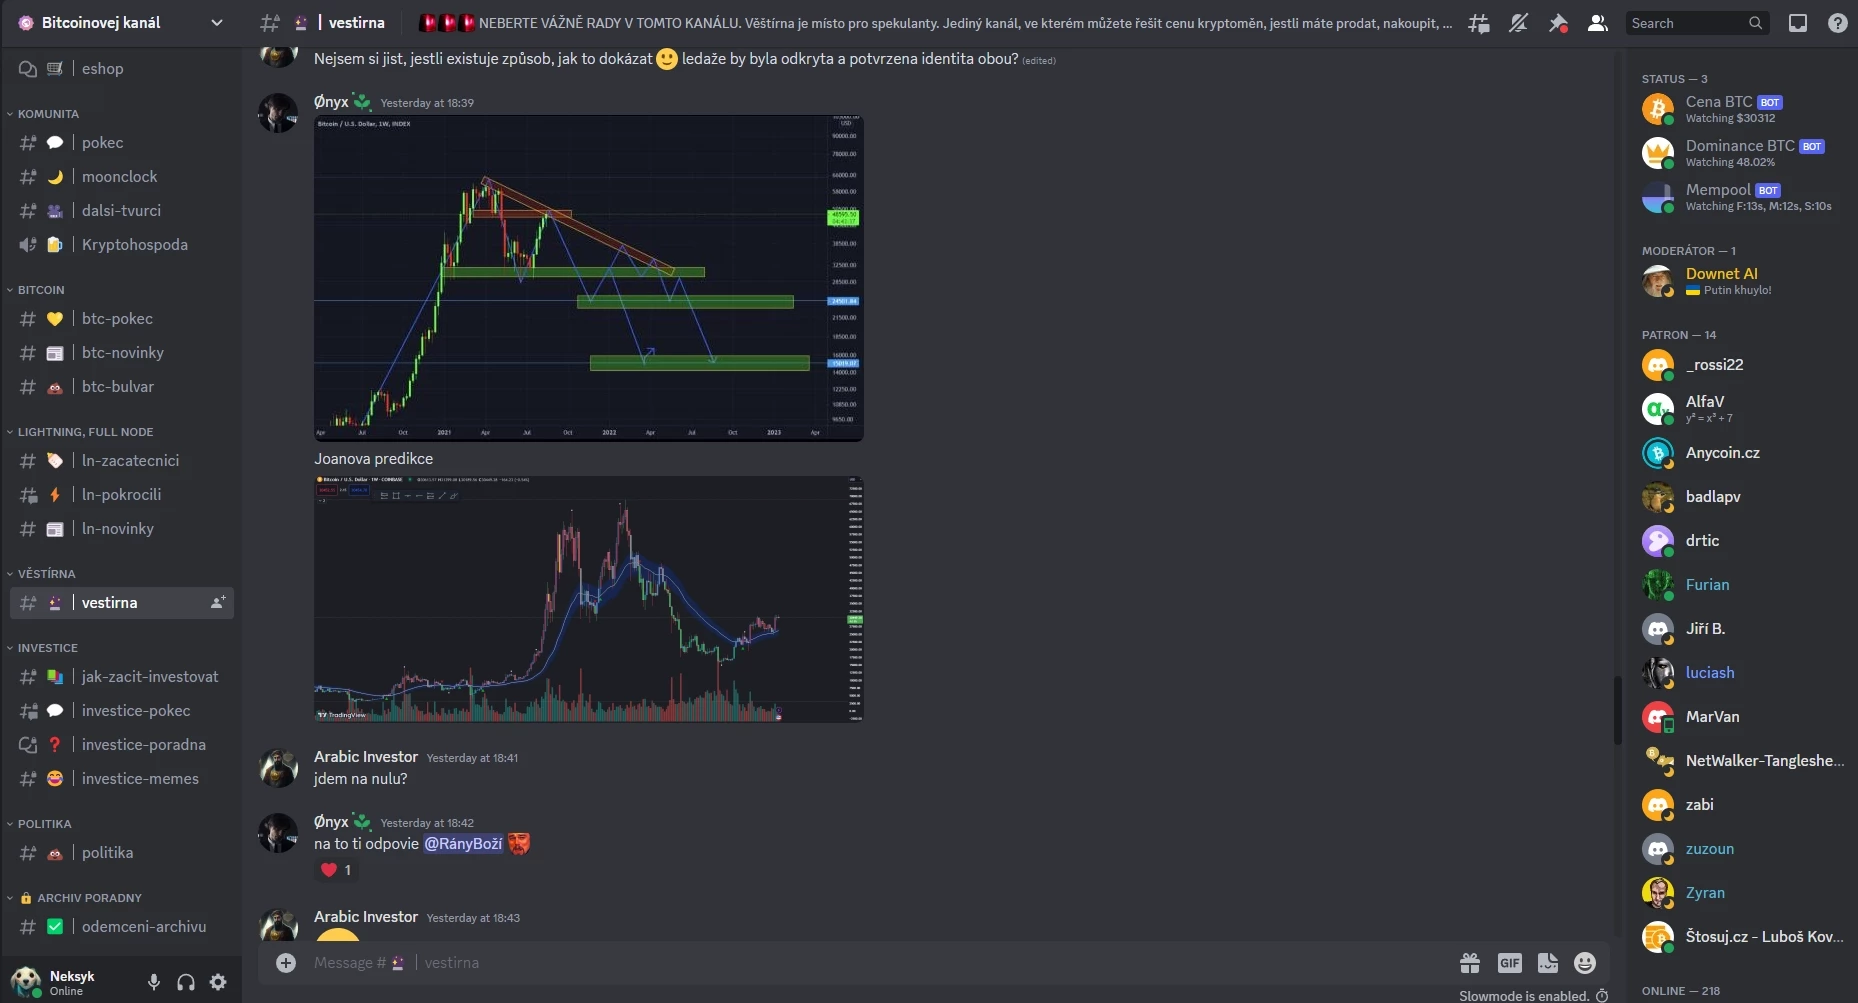Open the Threads icon in header

click(x=1478, y=23)
